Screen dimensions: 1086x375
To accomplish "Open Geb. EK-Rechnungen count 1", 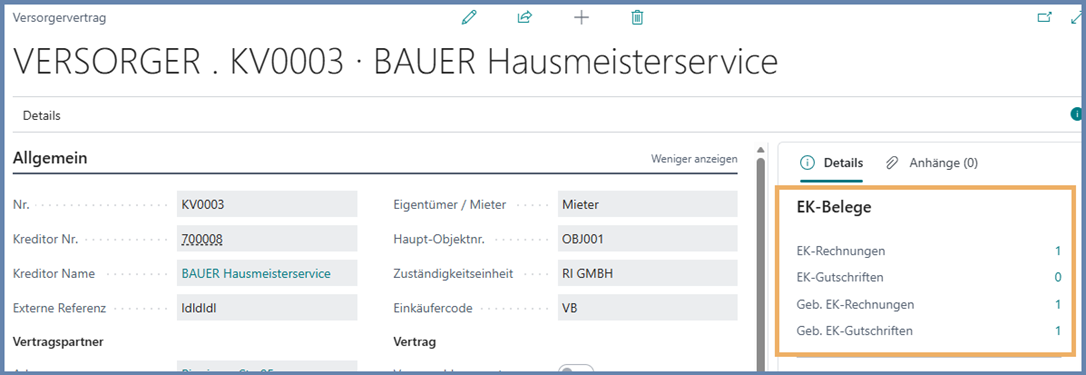I will point(1058,304).
